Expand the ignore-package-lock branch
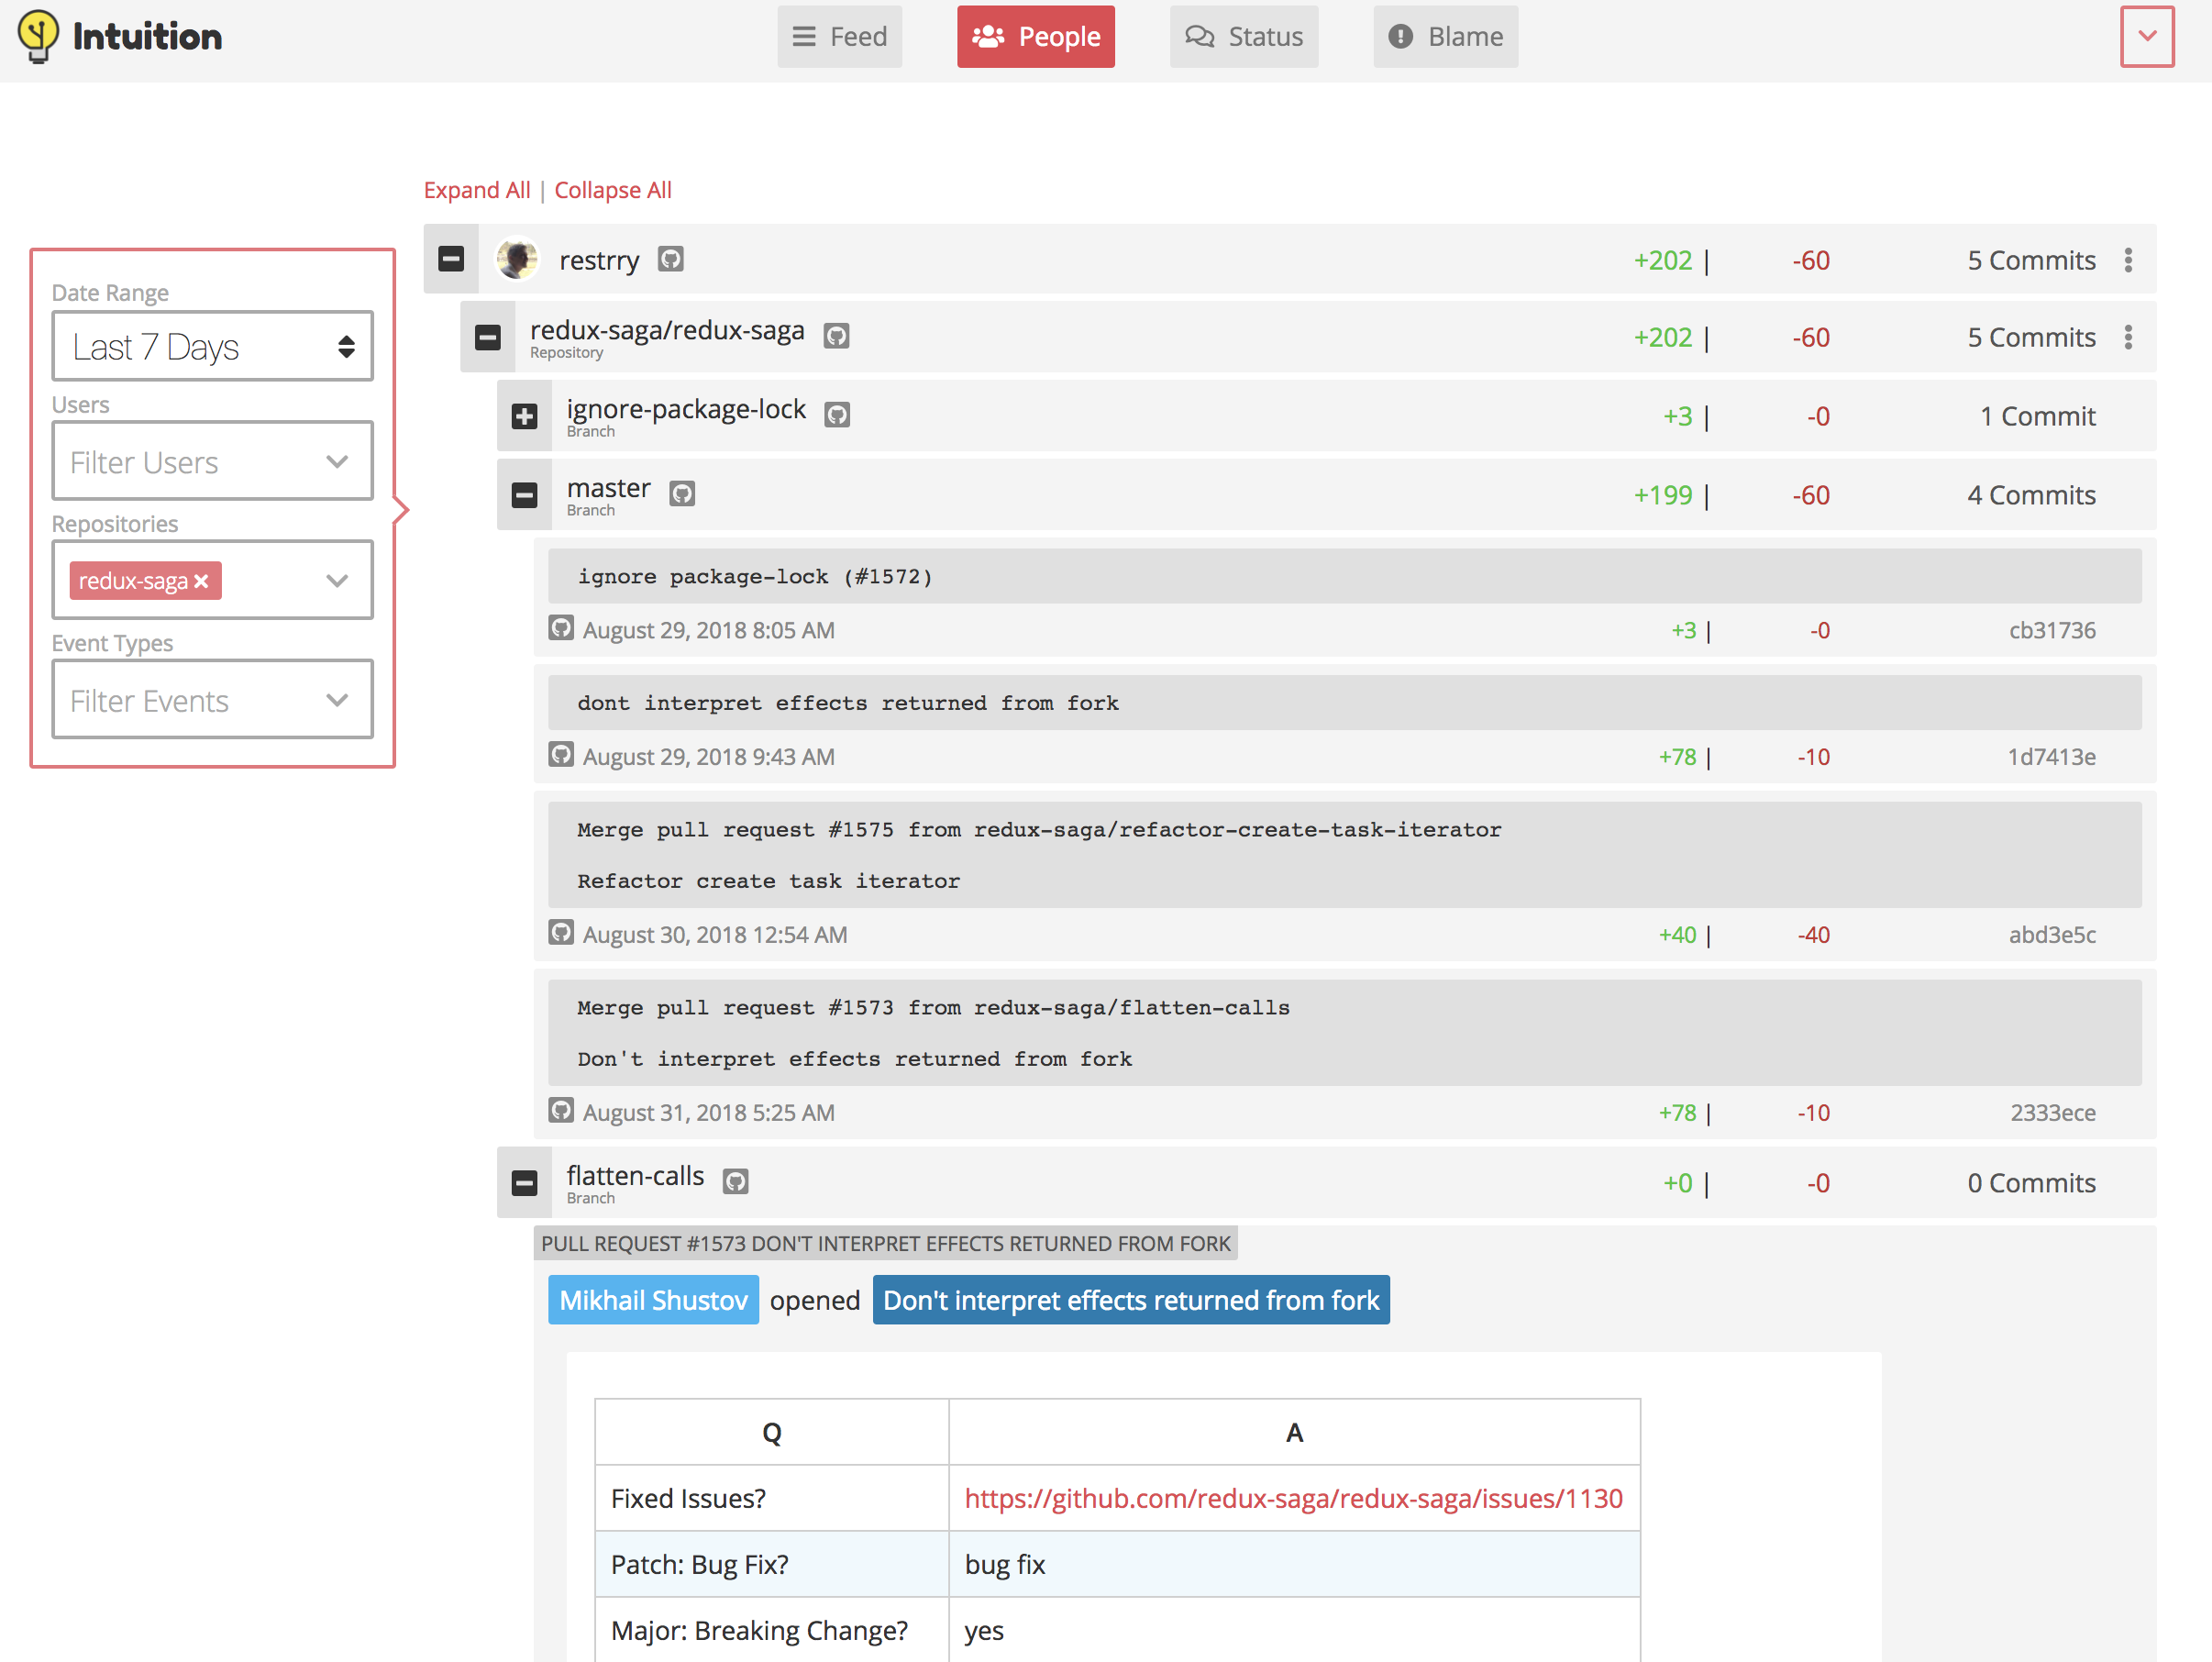The image size is (2212, 1662). pyautogui.click(x=524, y=416)
